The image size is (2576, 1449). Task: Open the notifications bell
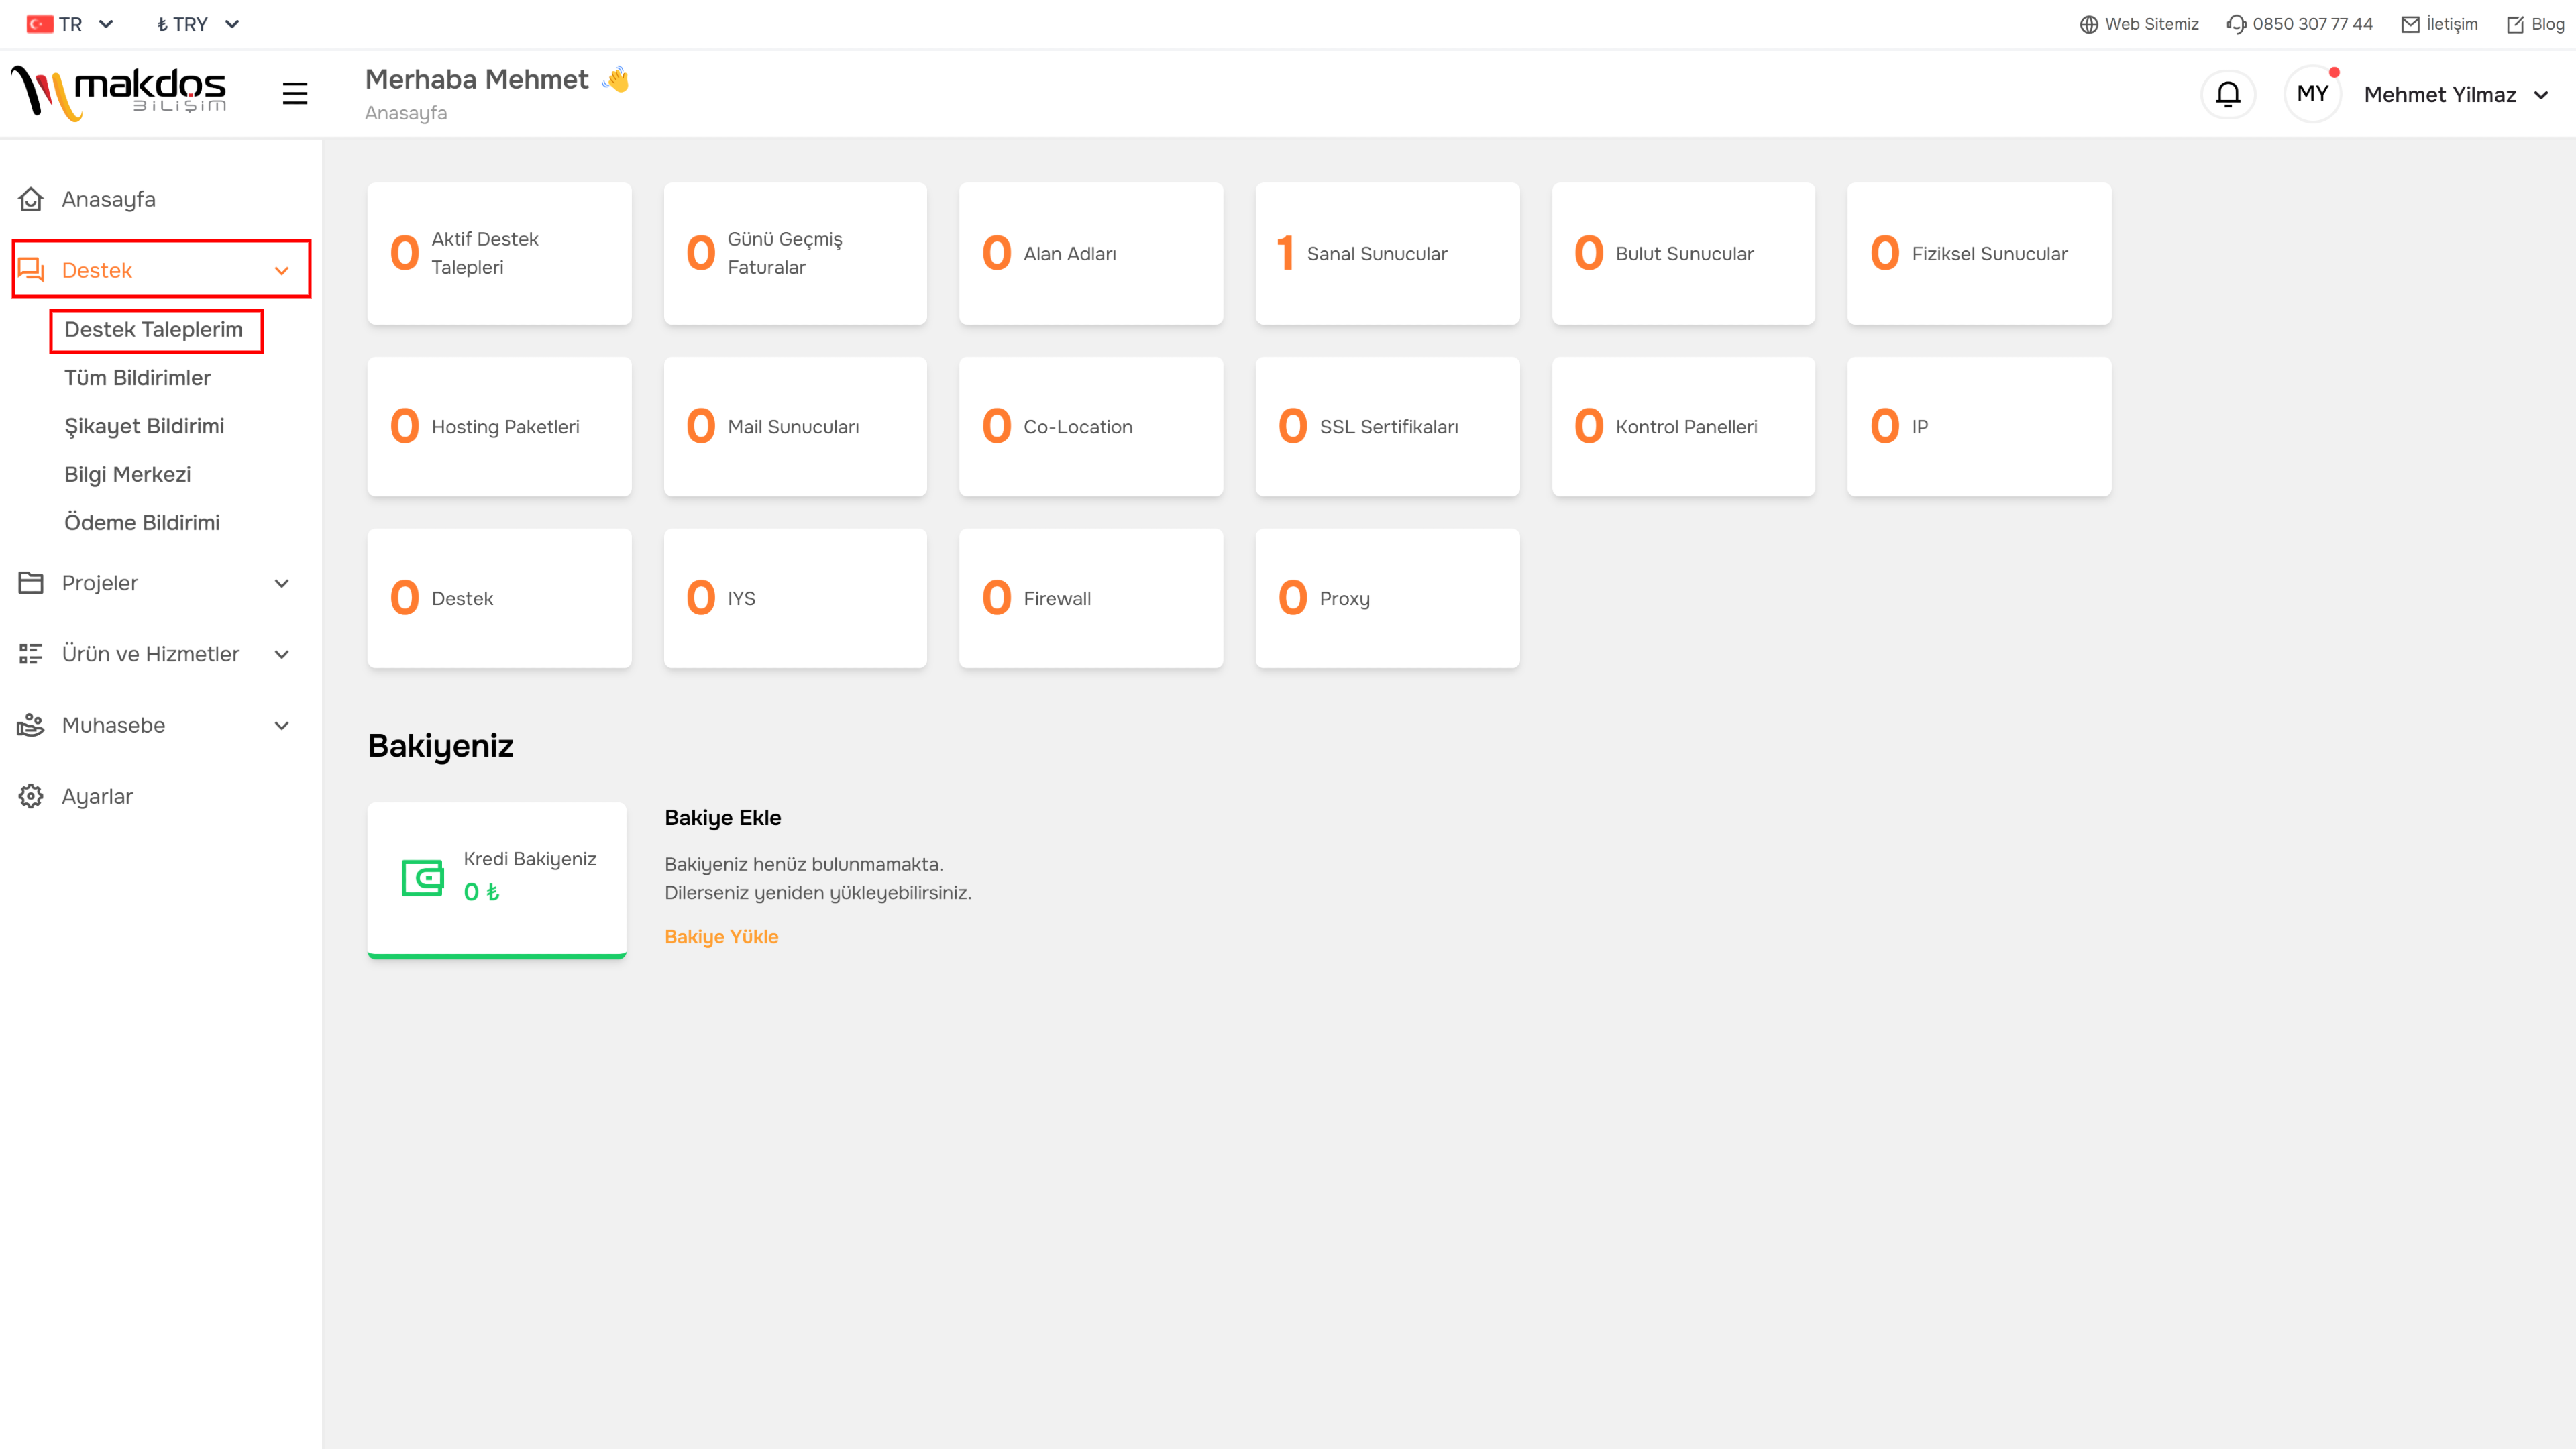pyautogui.click(x=2228, y=94)
